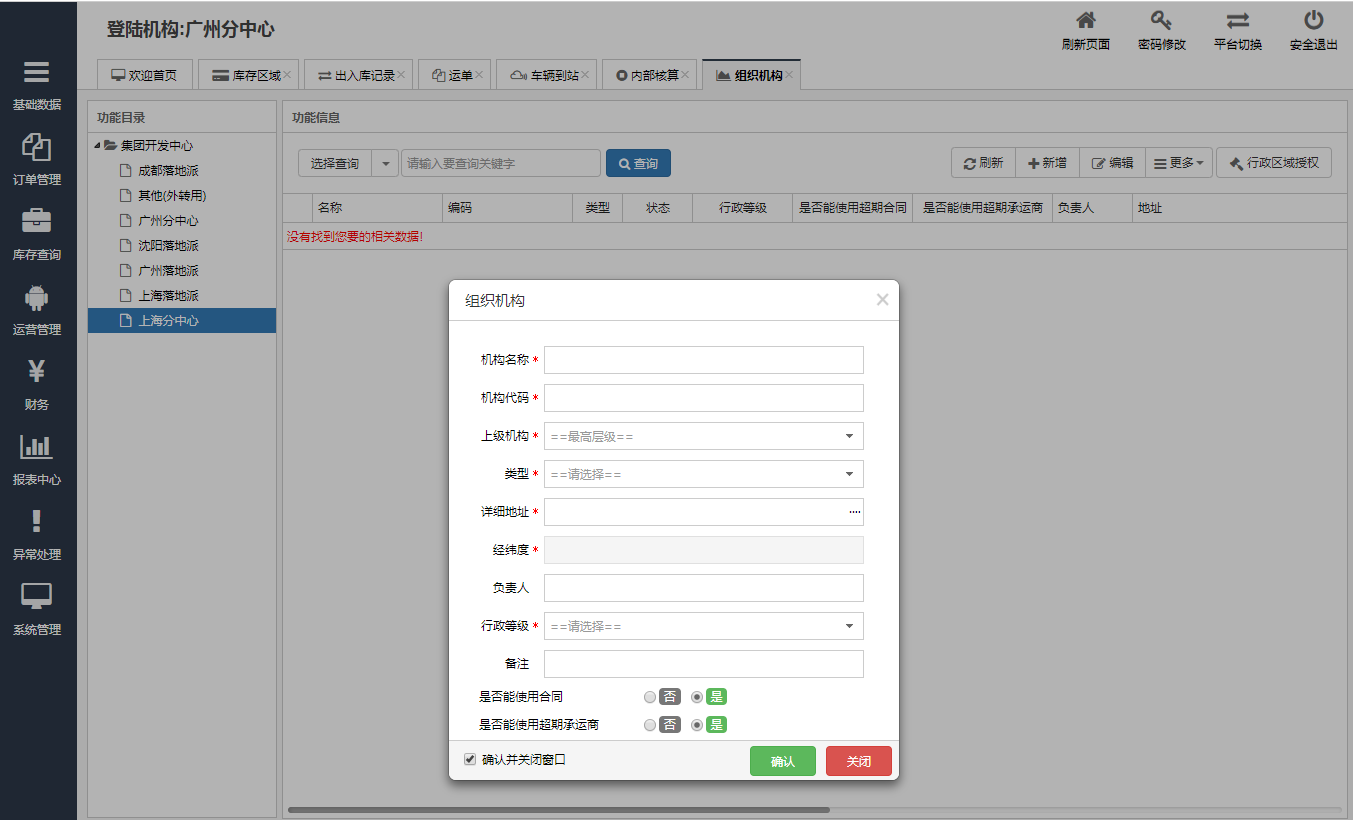Collapse the 集团开发中心 tree node

pyautogui.click(x=97, y=146)
